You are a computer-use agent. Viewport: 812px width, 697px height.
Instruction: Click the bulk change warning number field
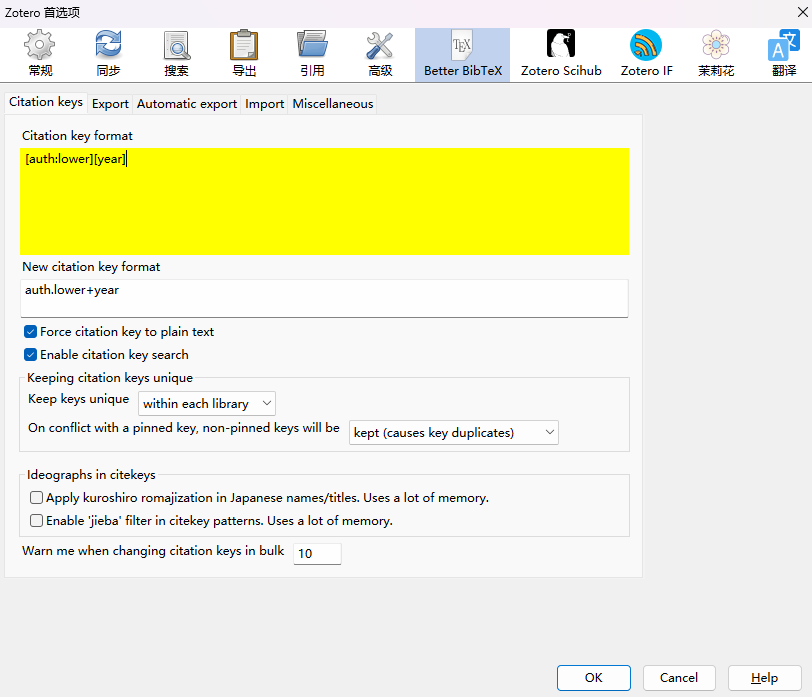[317, 554]
